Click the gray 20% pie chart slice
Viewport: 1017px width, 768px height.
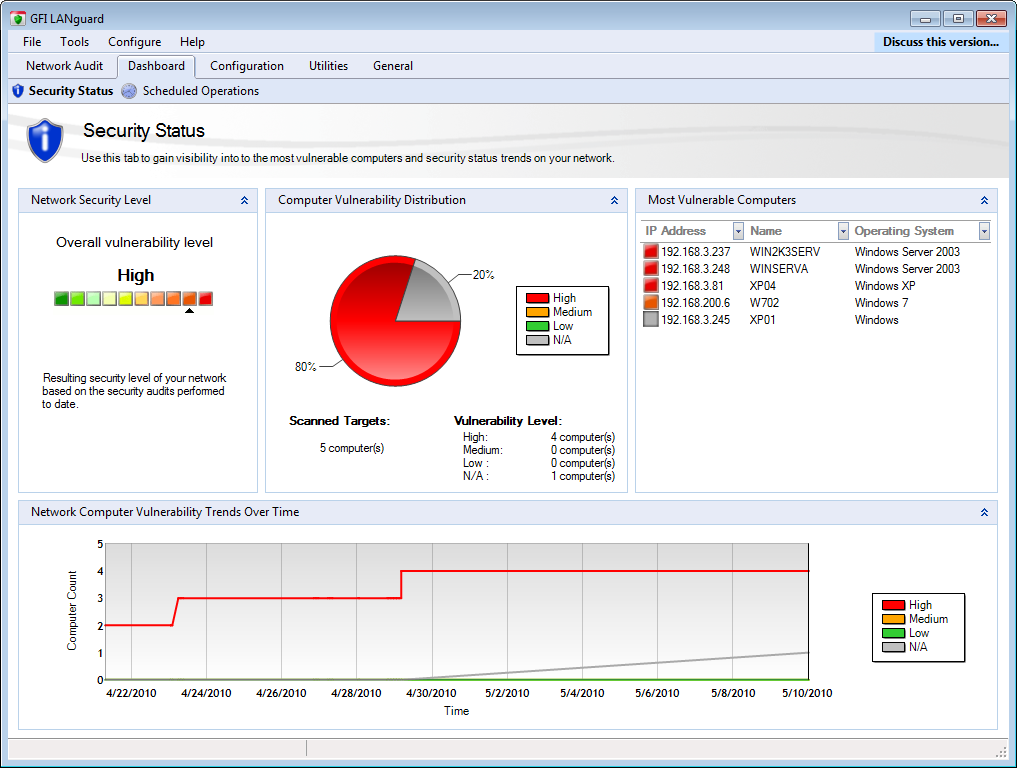pos(433,295)
